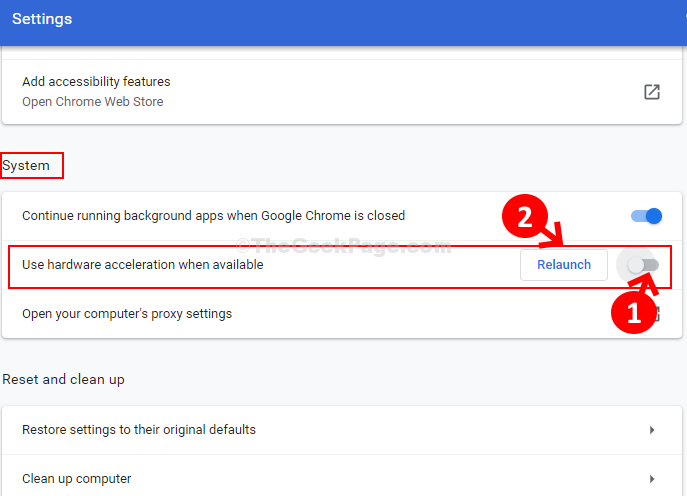687x496 pixels.
Task: Click Use hardware acceleration when available label
Action: pos(143,265)
